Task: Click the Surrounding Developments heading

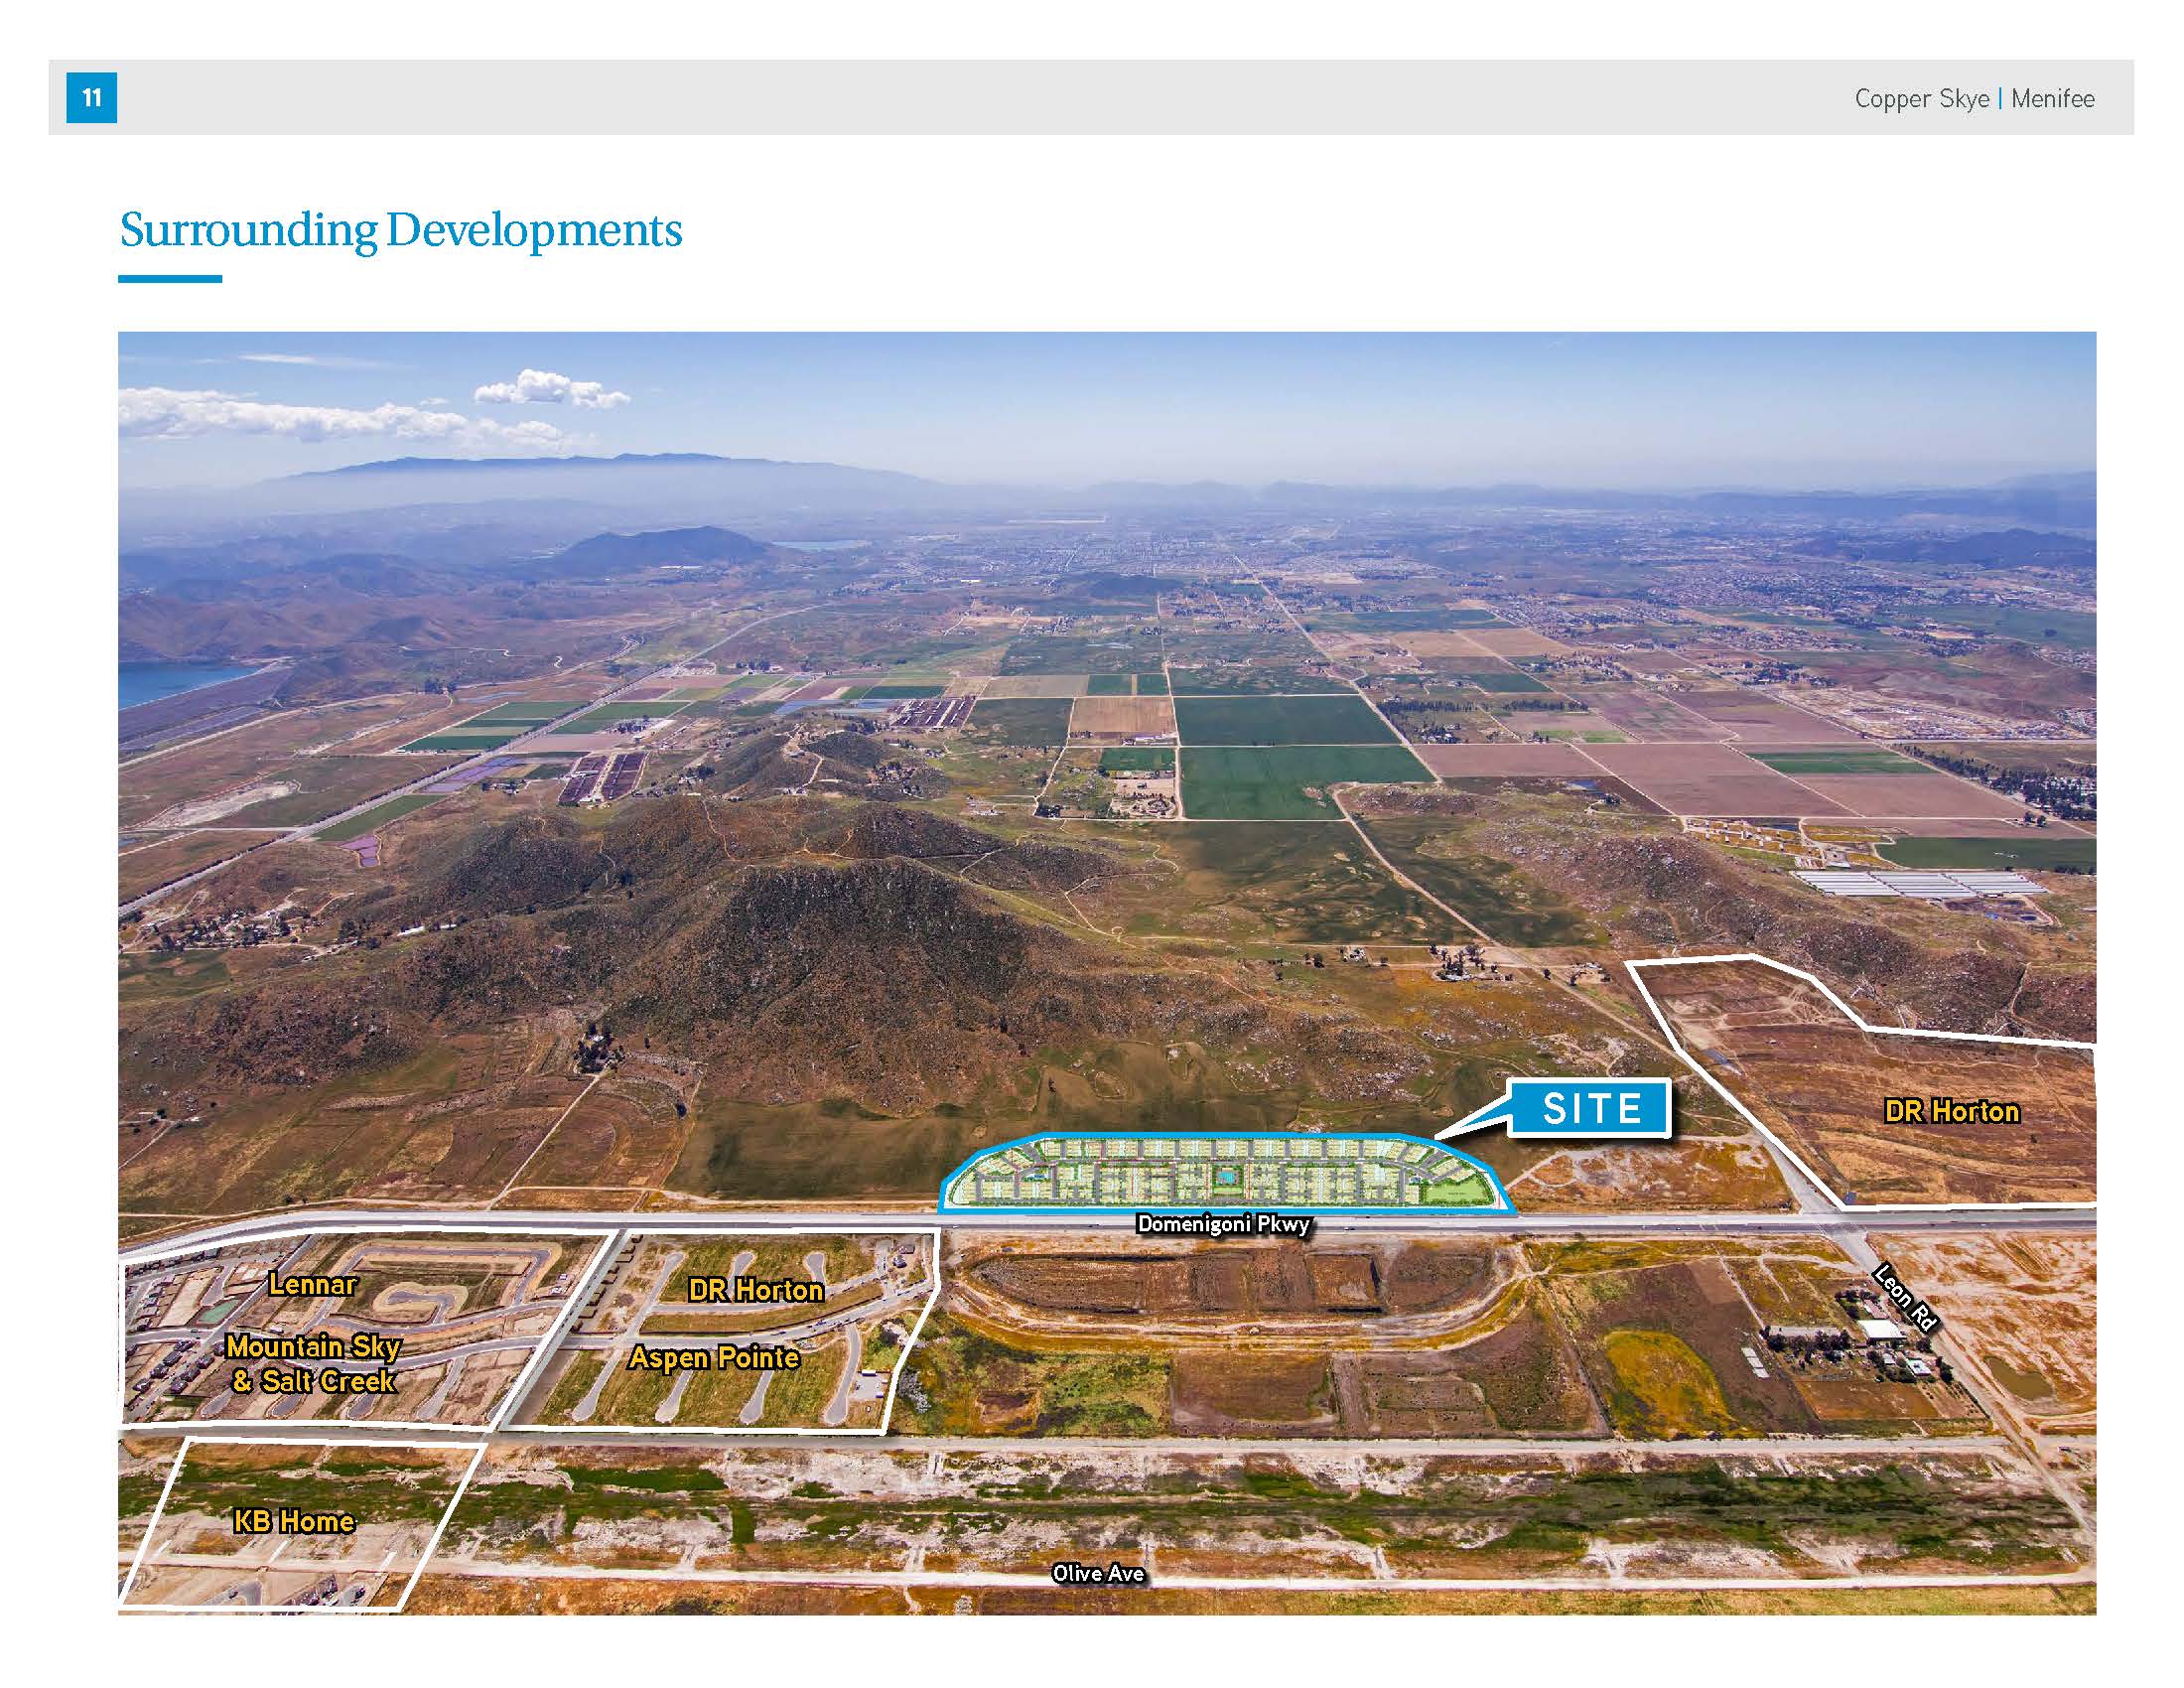Action: click(x=400, y=231)
